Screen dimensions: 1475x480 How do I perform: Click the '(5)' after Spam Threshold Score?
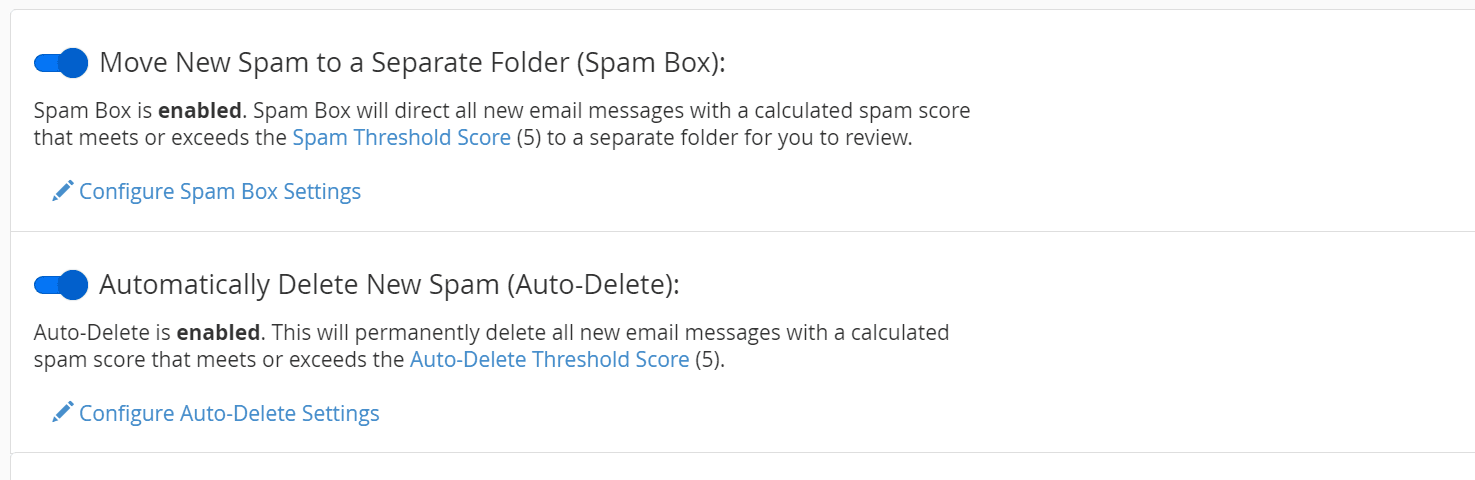tap(529, 138)
